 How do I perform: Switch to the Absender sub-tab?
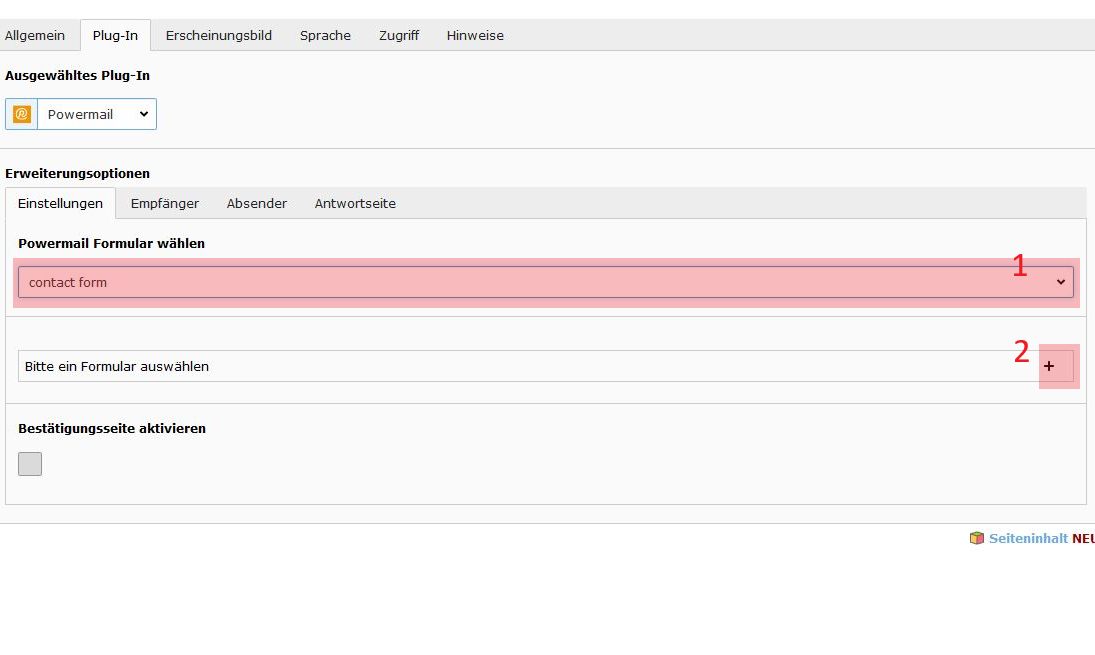tap(257, 203)
